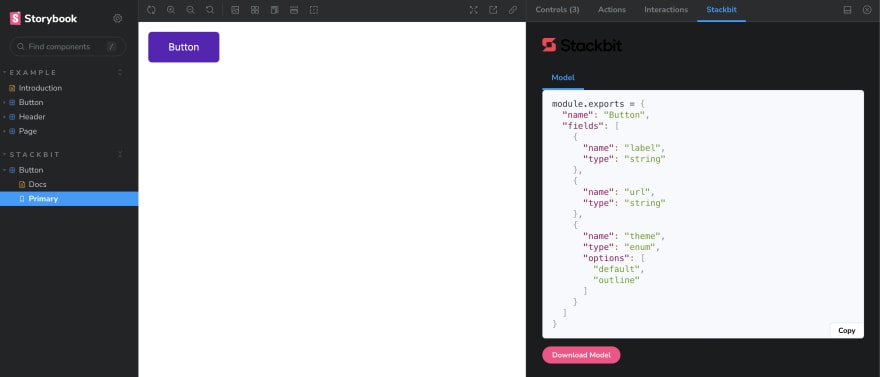This screenshot has width=880, height=377.
Task: Reset the preview zoom
Action: click(x=210, y=10)
